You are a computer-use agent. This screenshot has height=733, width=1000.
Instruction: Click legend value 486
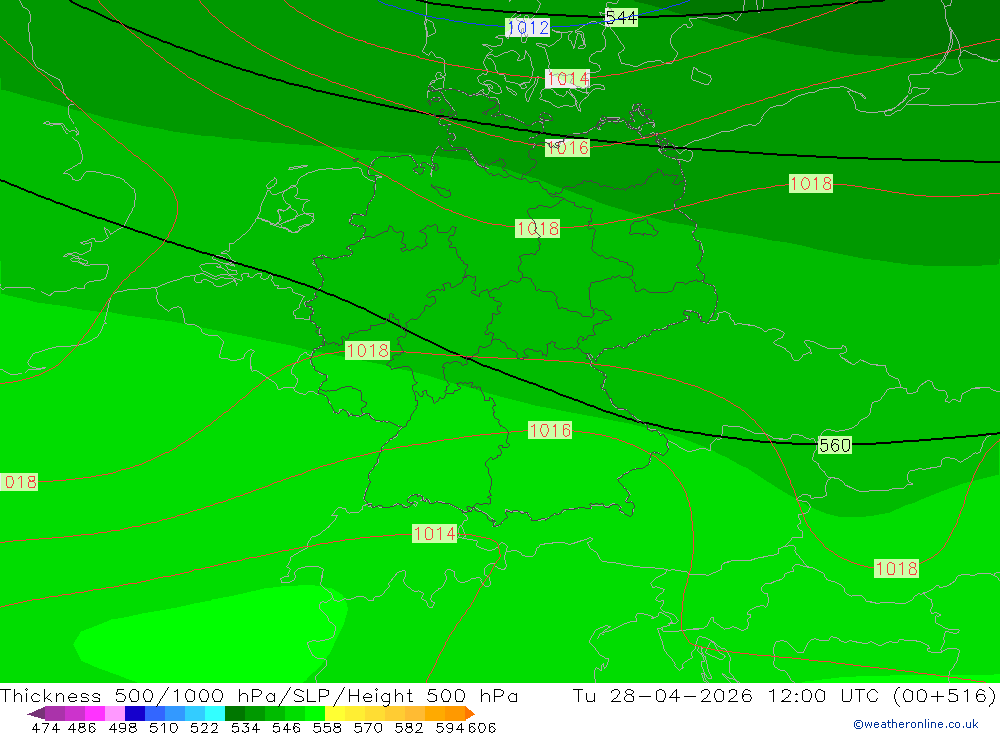coord(82,727)
